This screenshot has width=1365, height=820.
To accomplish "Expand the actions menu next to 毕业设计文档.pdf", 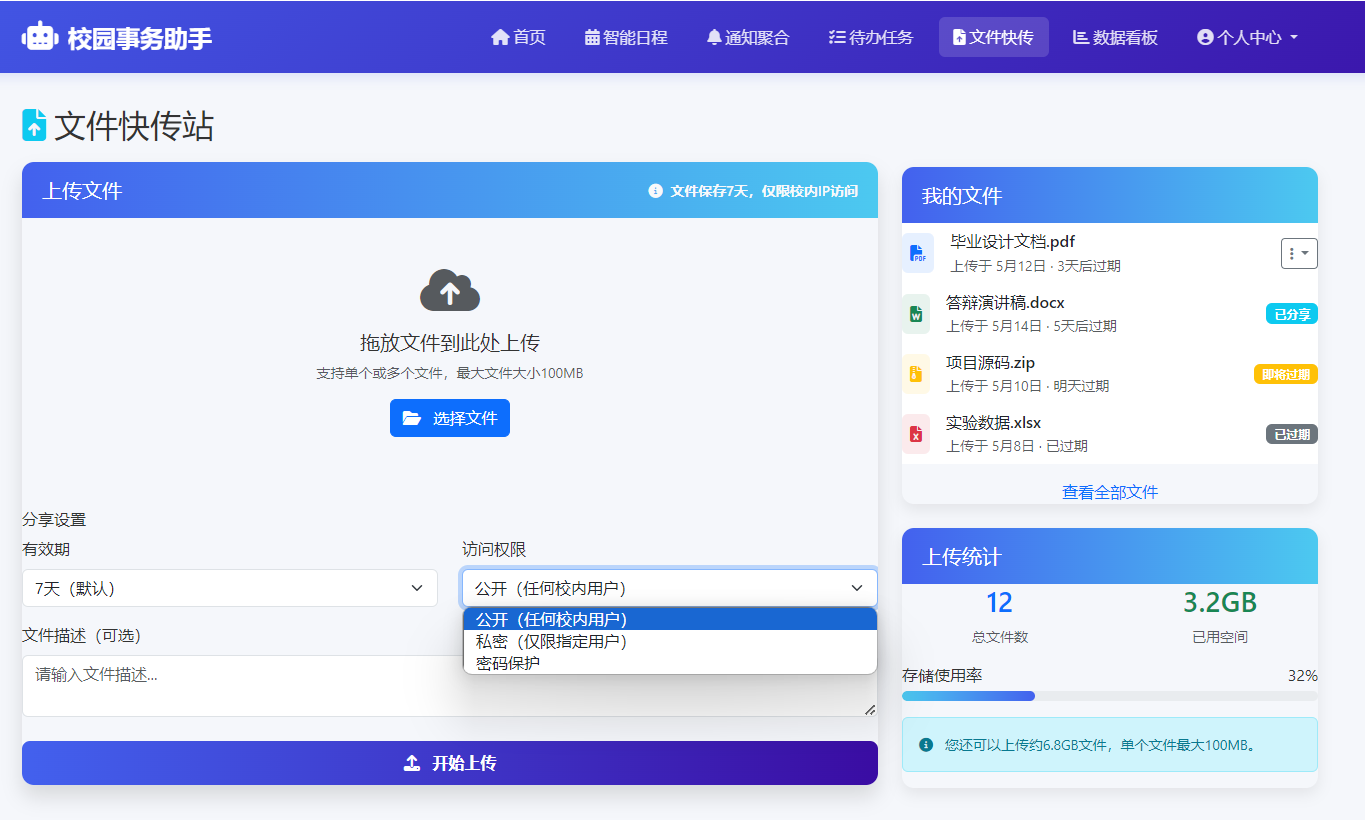I will tap(1298, 253).
